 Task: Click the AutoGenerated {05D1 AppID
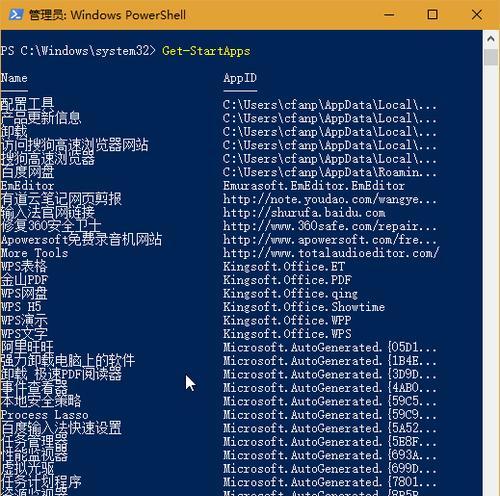[x=330, y=348]
